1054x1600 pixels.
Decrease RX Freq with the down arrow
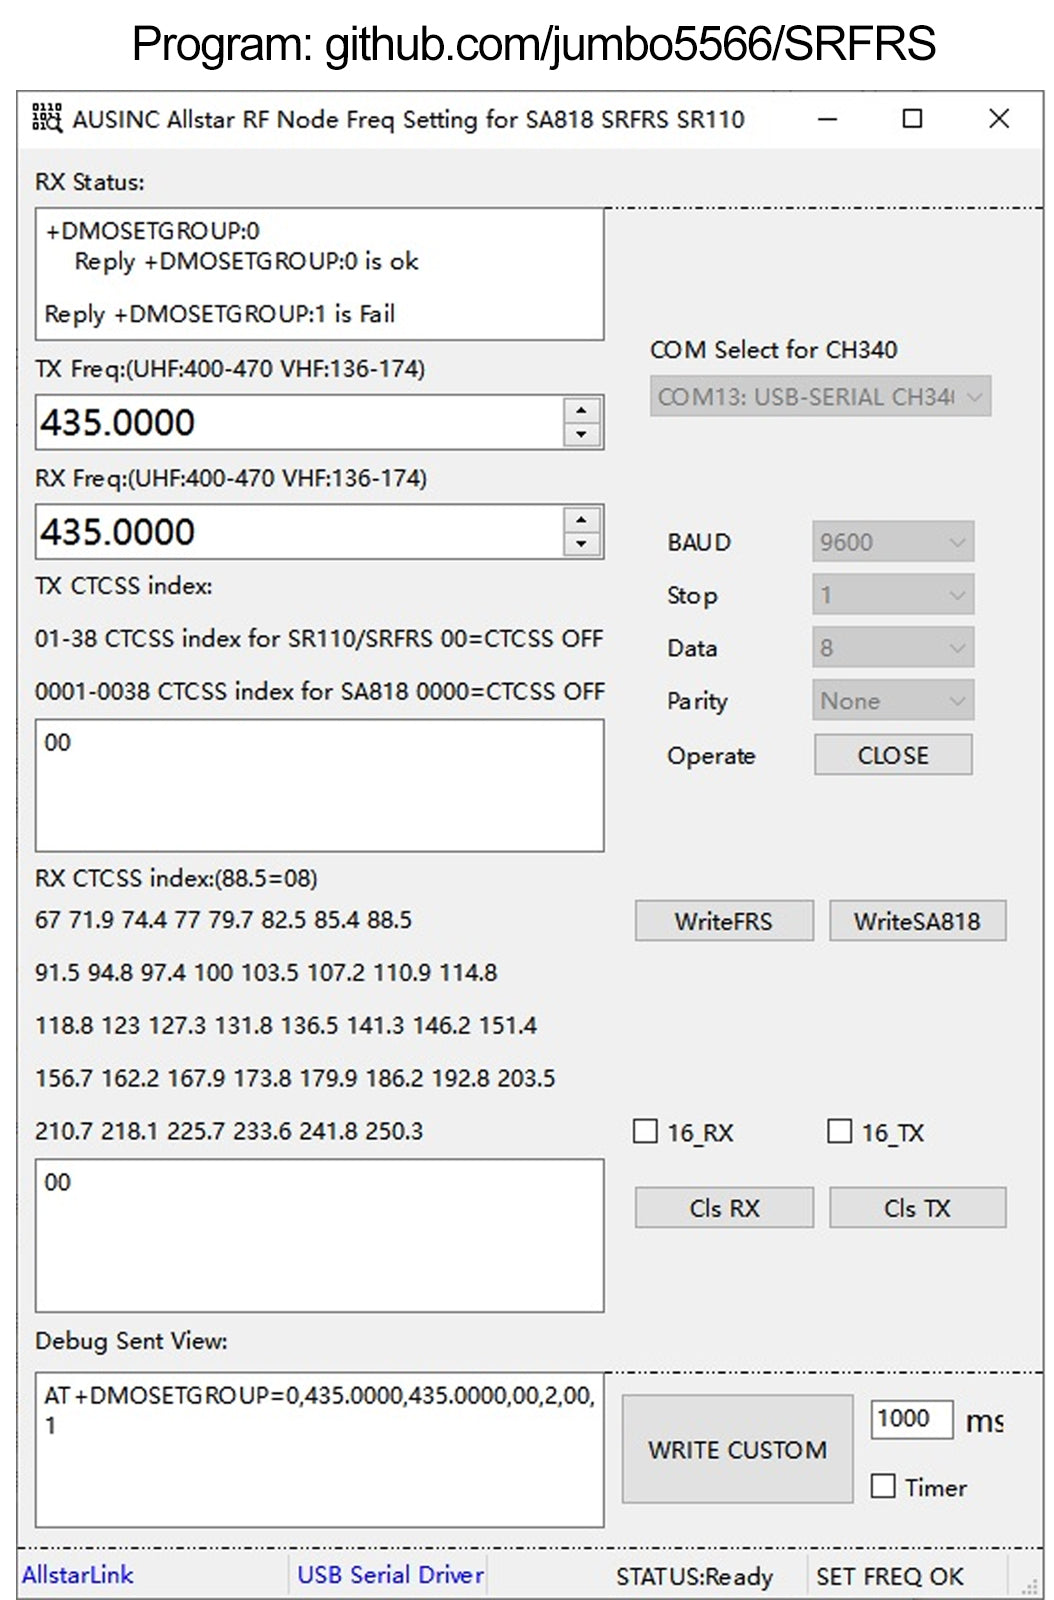point(581,545)
